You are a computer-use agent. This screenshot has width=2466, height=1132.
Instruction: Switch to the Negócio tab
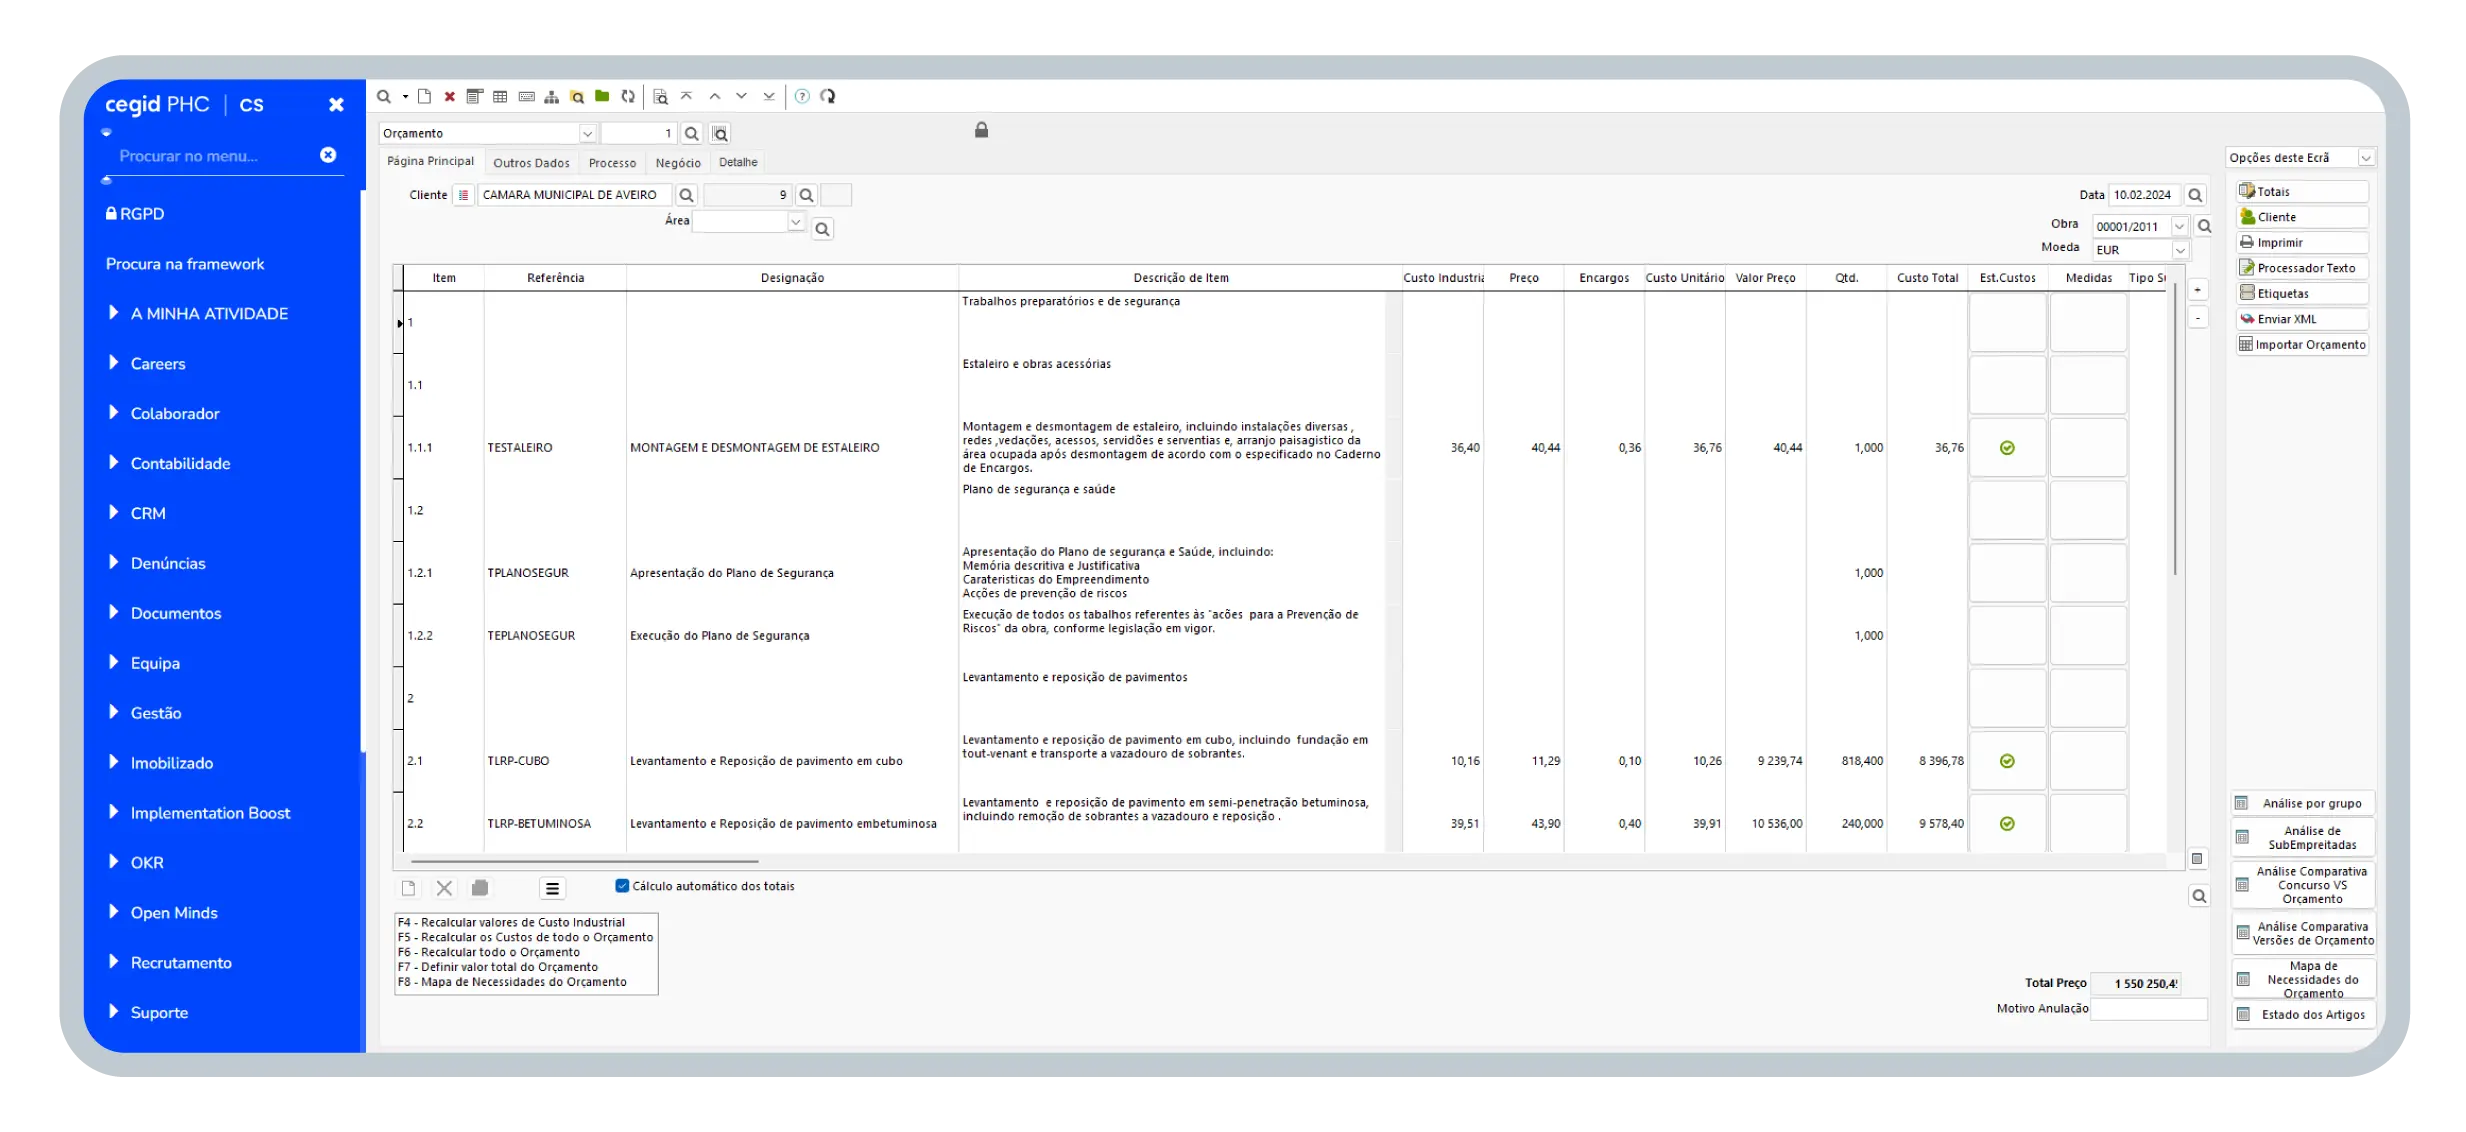click(678, 163)
